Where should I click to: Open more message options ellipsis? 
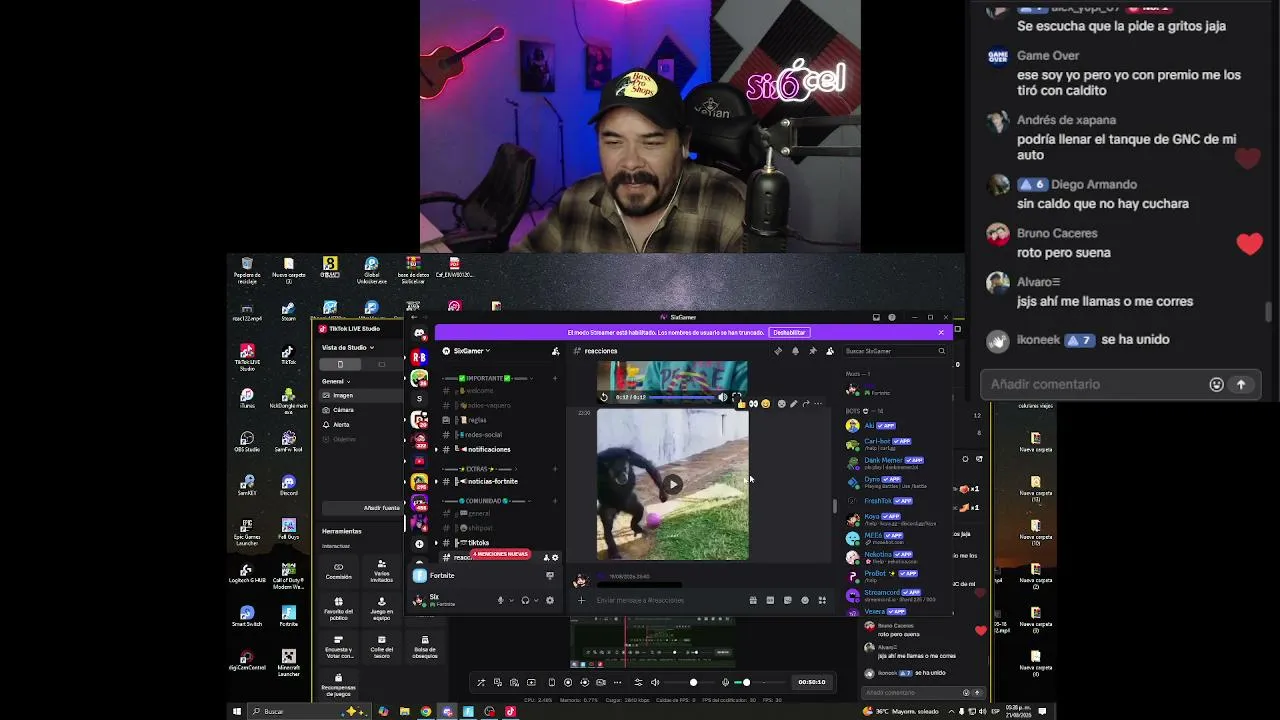[818, 404]
